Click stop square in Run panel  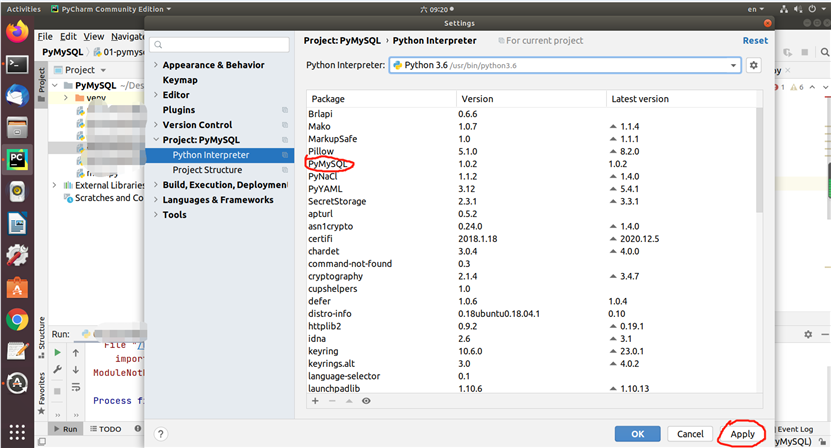tap(57, 391)
